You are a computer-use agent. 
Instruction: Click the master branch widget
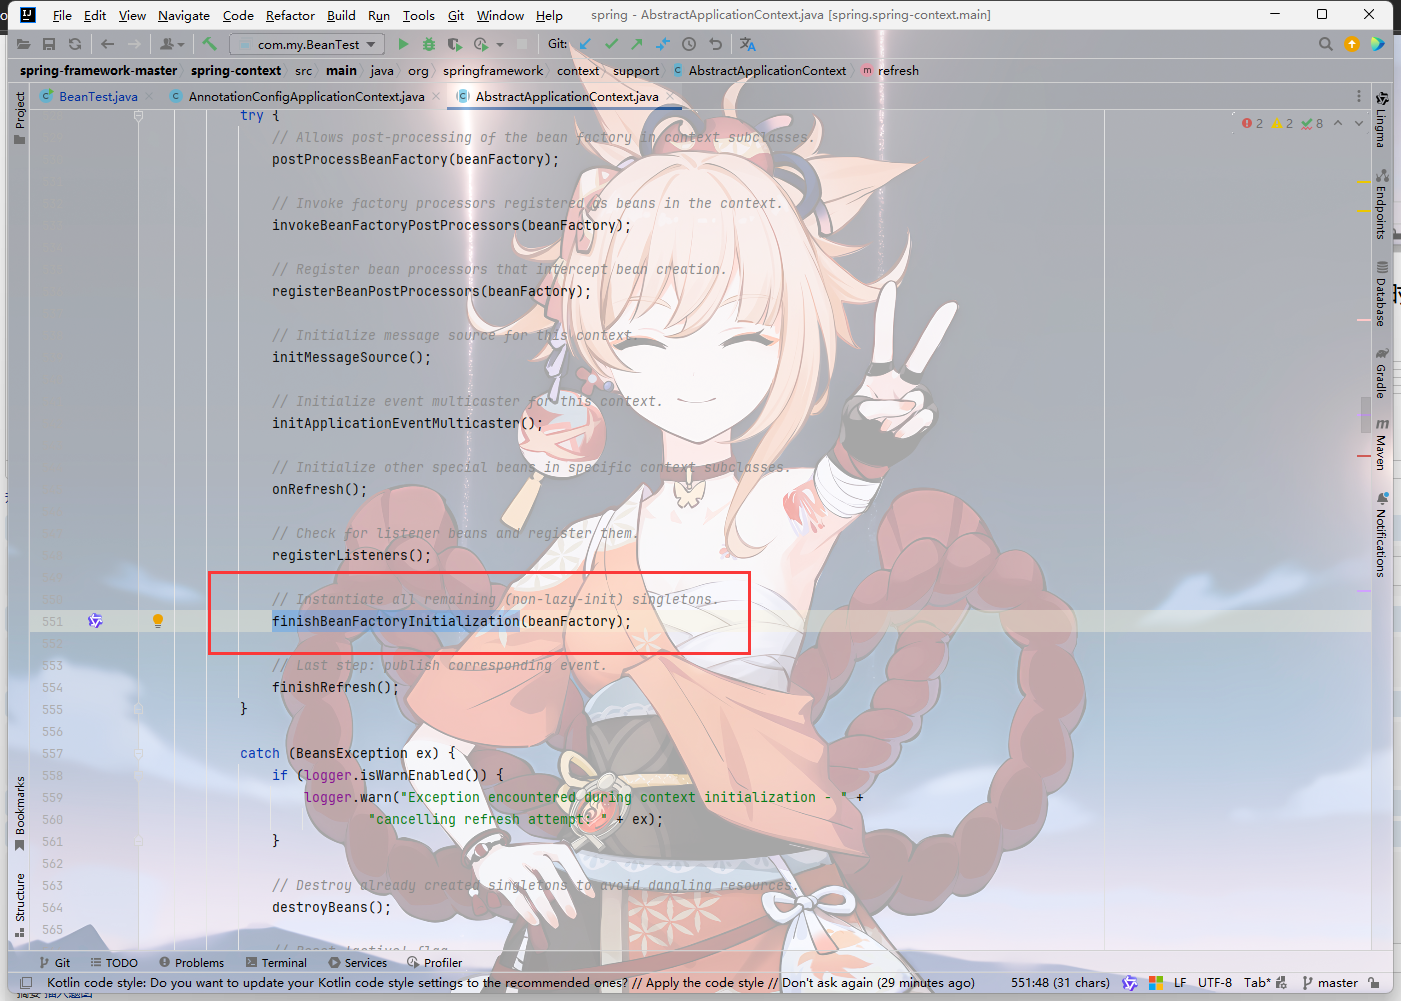1330,983
